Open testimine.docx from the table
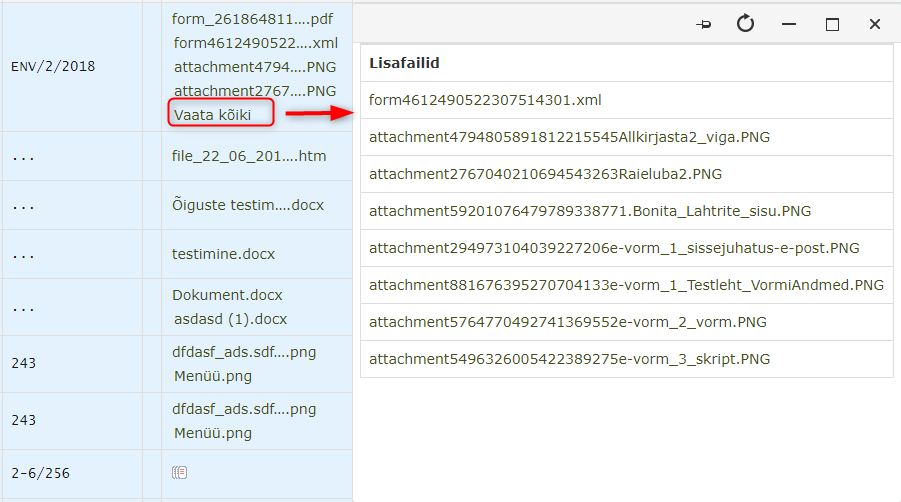This screenshot has width=901, height=502. 223,254
